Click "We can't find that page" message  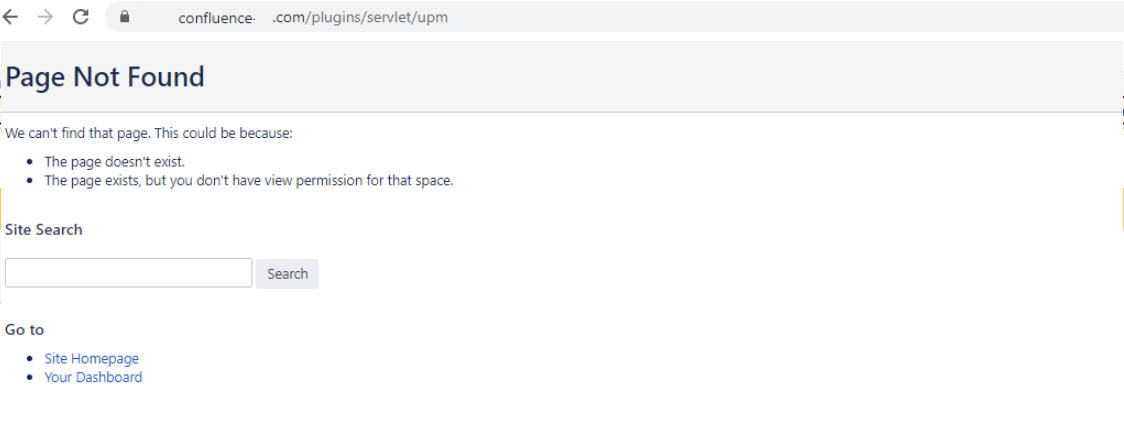click(x=148, y=133)
